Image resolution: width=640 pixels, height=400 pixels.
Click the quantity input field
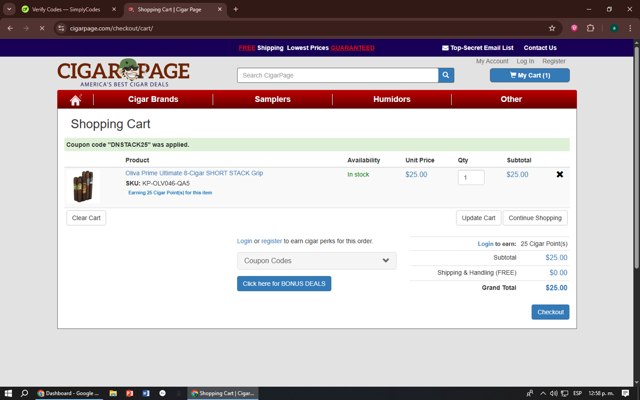pos(471,178)
